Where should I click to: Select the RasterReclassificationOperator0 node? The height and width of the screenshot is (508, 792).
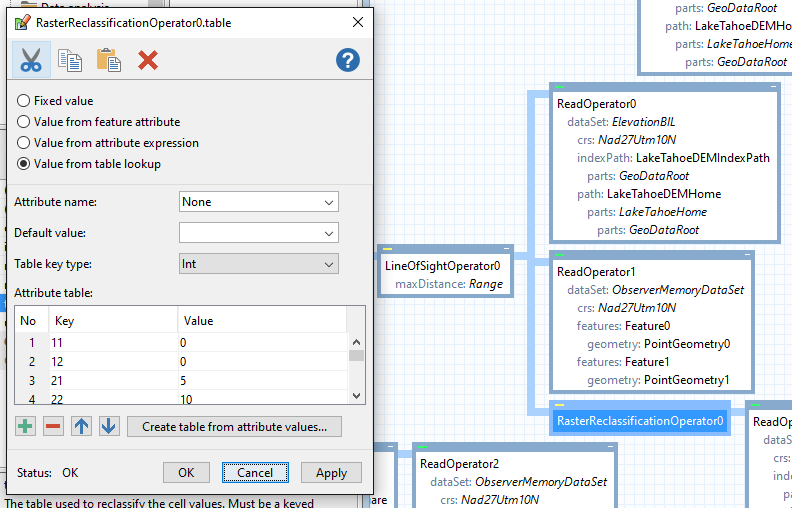click(640, 421)
